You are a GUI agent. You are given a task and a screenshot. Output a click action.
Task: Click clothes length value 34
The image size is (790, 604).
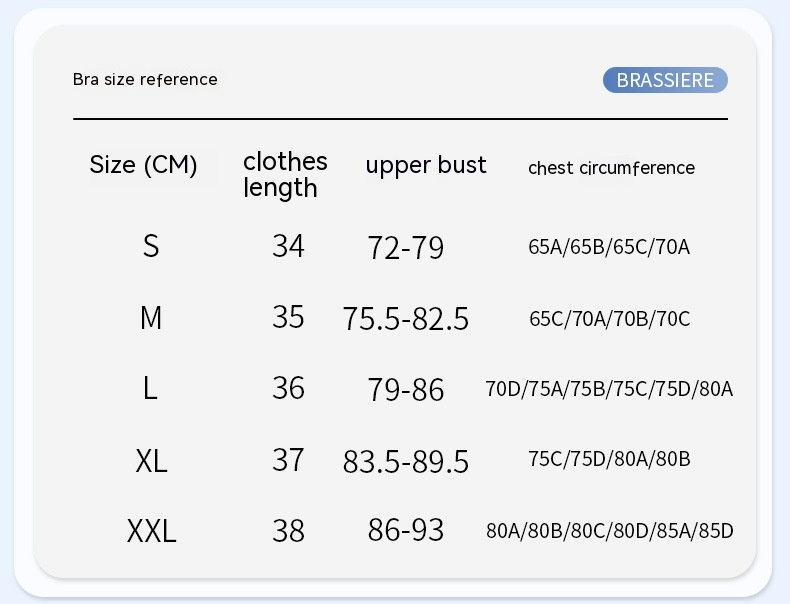pos(288,246)
